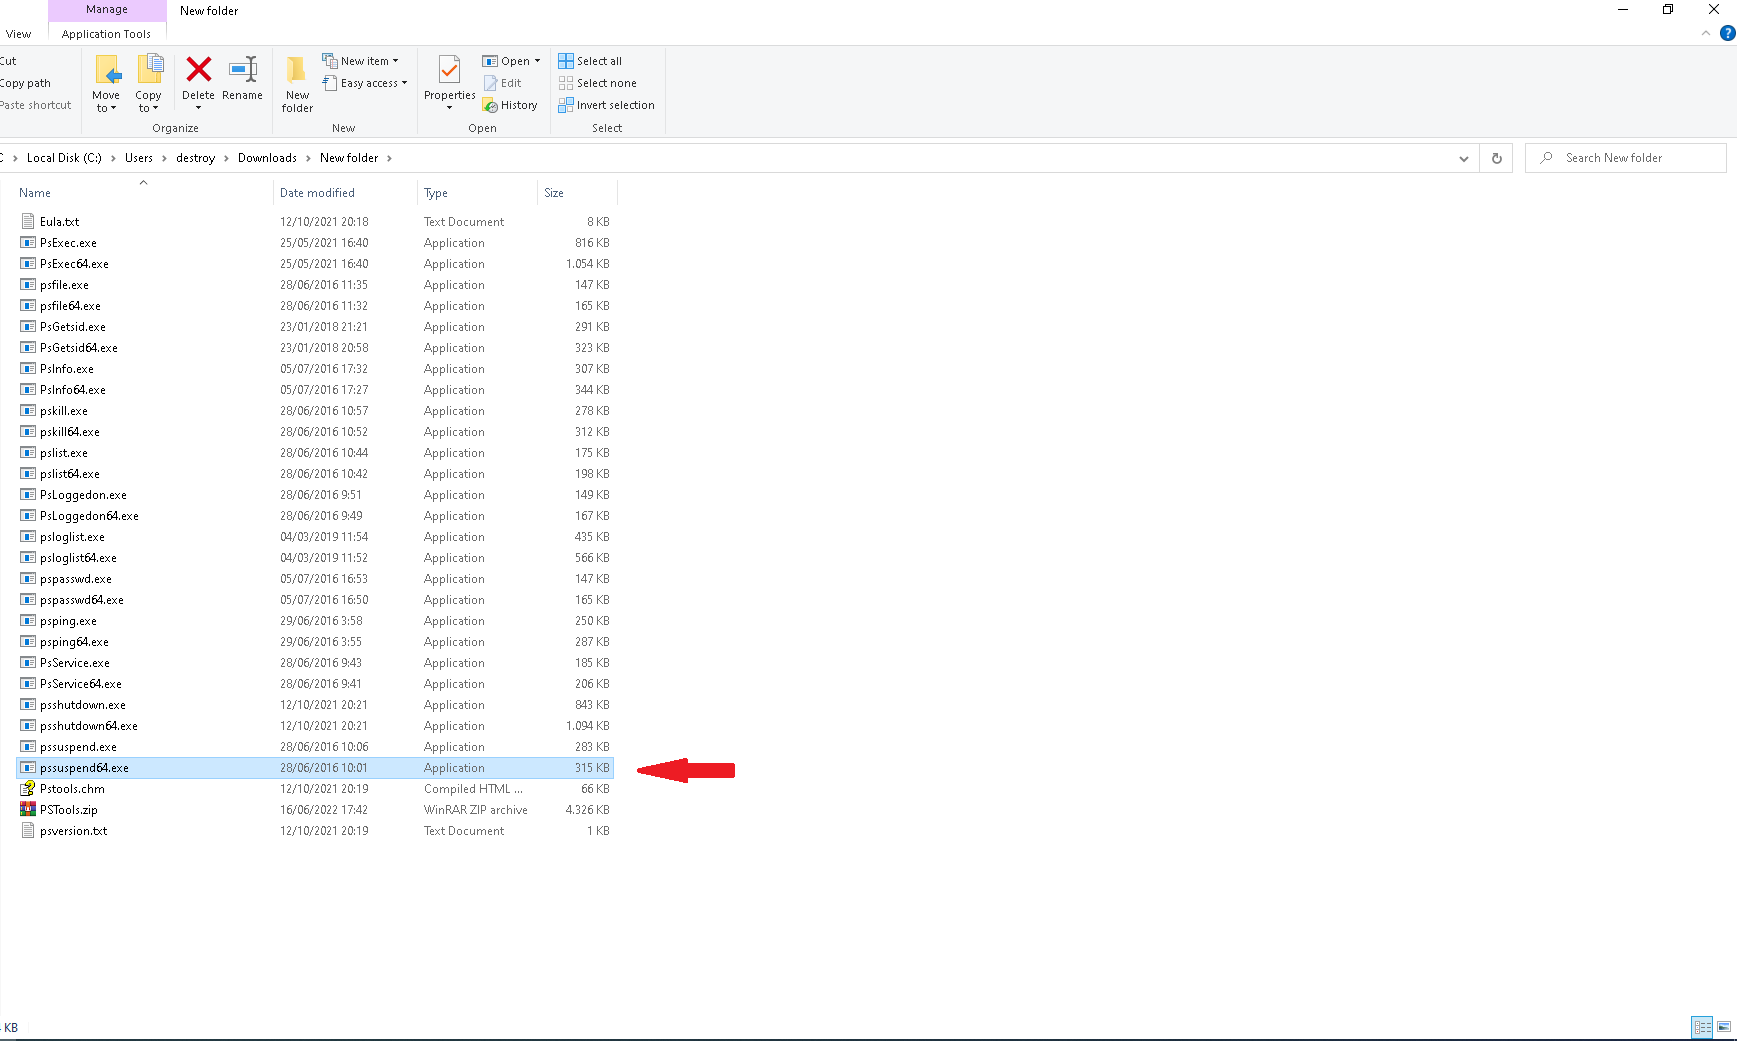Open the New item dropdown

pyautogui.click(x=361, y=61)
